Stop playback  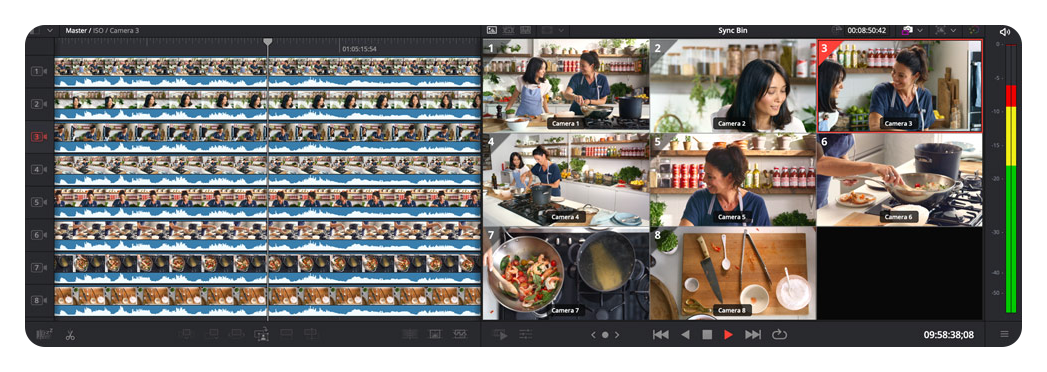click(x=707, y=335)
